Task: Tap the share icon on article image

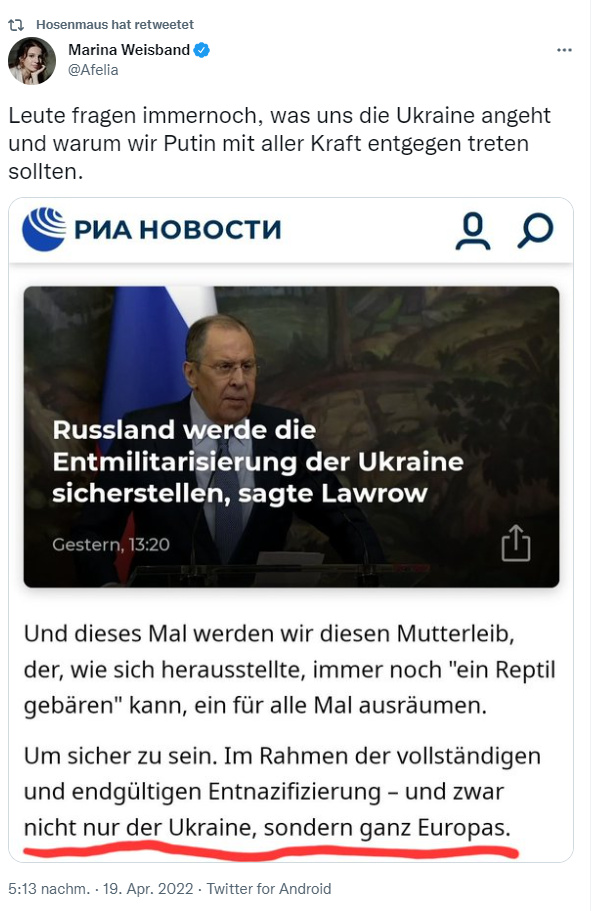Action: pyautogui.click(x=516, y=543)
